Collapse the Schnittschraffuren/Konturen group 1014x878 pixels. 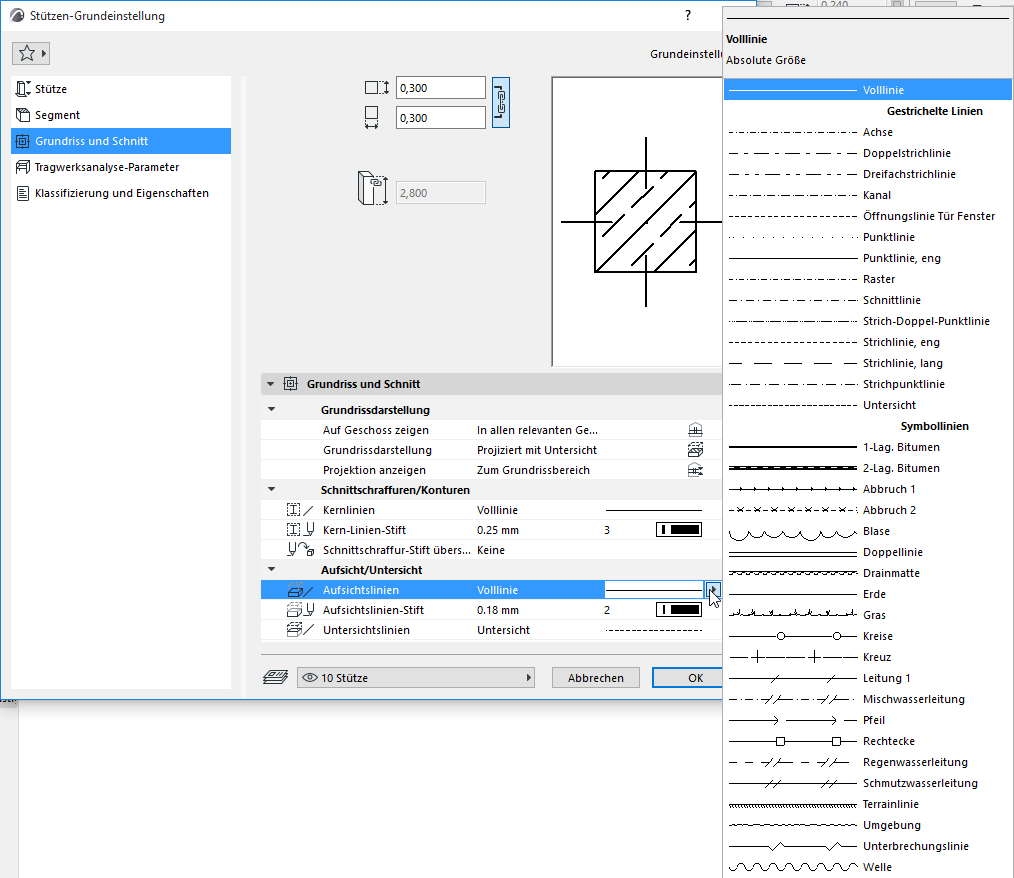(x=272, y=489)
